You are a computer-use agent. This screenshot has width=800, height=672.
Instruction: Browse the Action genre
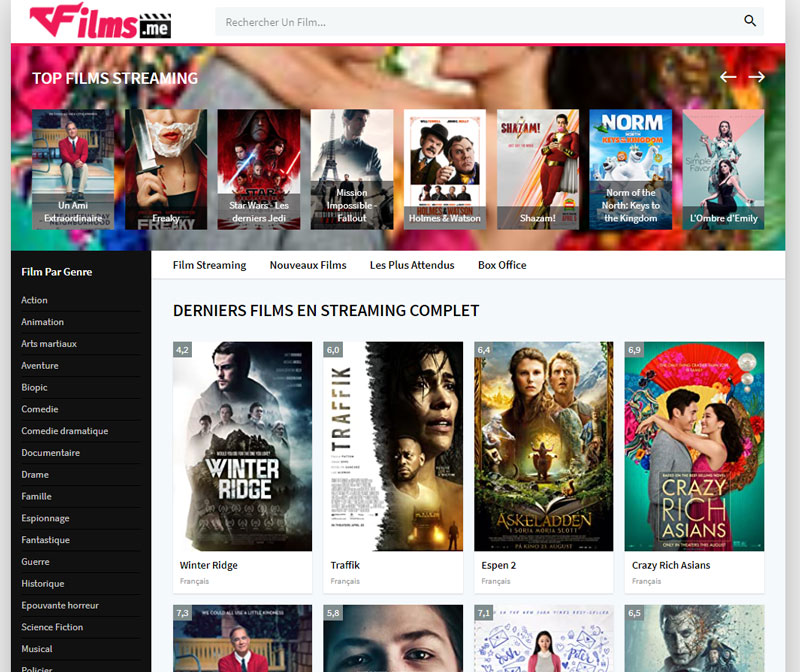point(34,300)
